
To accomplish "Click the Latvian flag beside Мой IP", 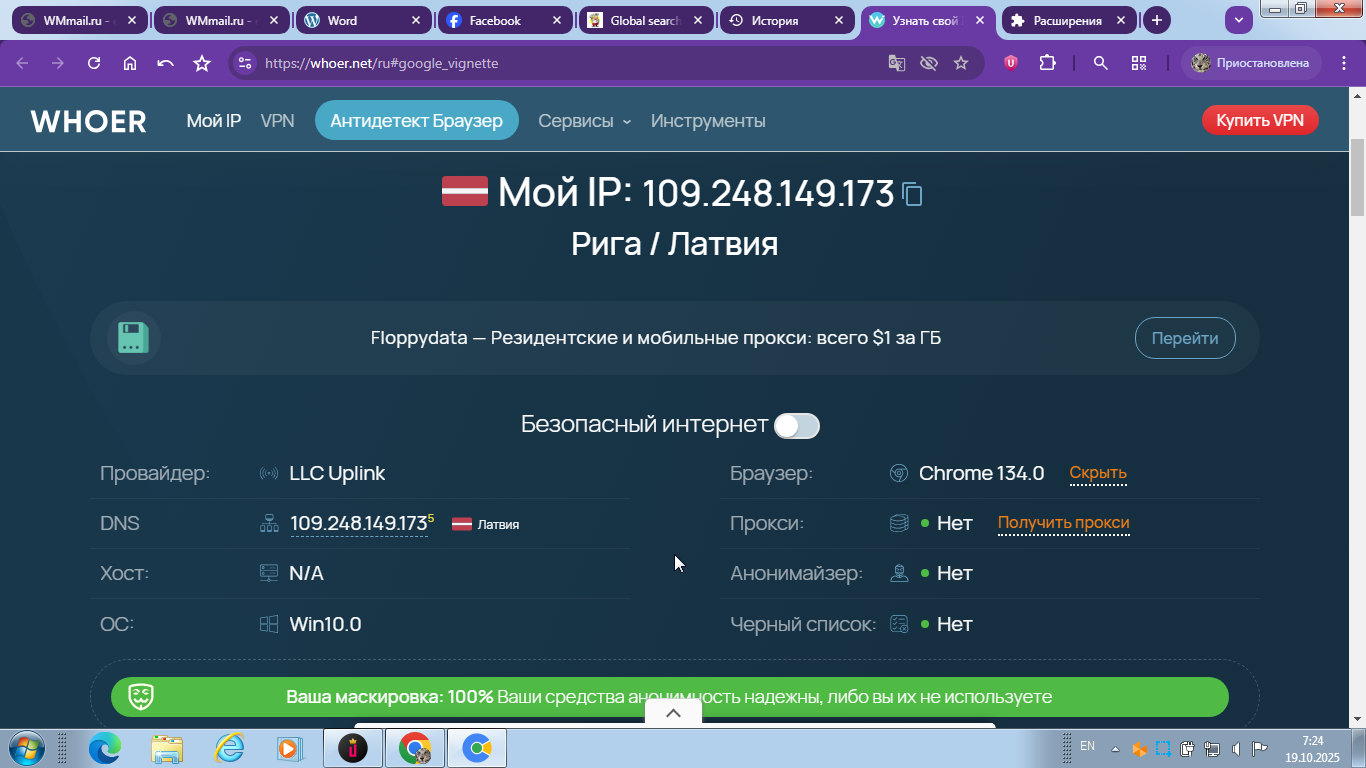I will click(x=465, y=191).
